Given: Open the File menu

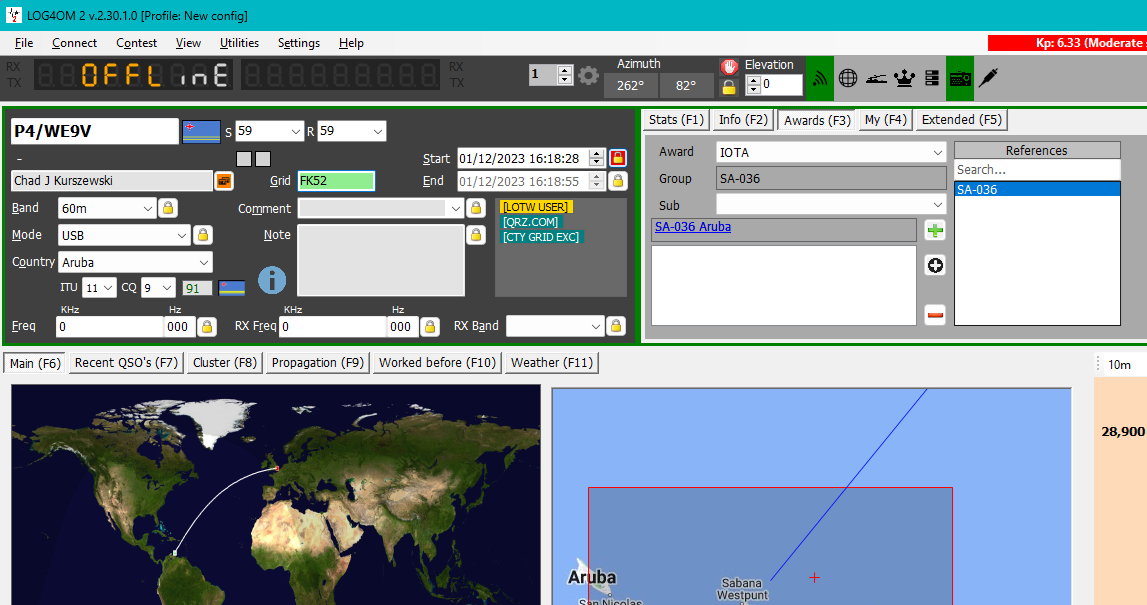Looking at the screenshot, I should 24,43.
